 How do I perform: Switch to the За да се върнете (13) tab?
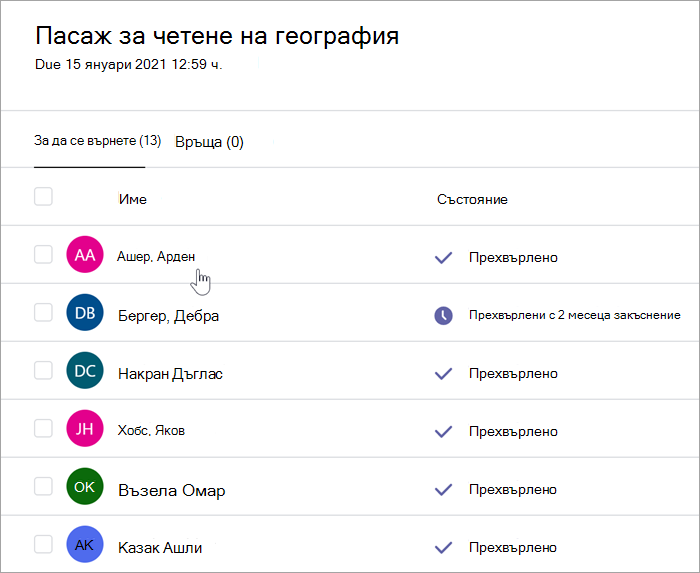pyautogui.click(x=97, y=141)
